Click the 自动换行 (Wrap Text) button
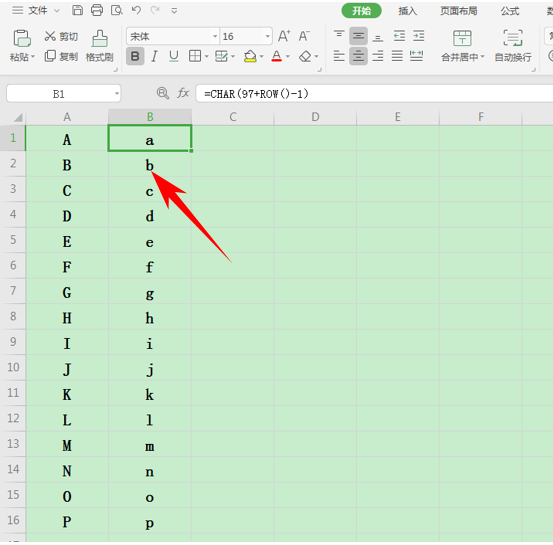Screen dimensions: 553x545 point(513,46)
